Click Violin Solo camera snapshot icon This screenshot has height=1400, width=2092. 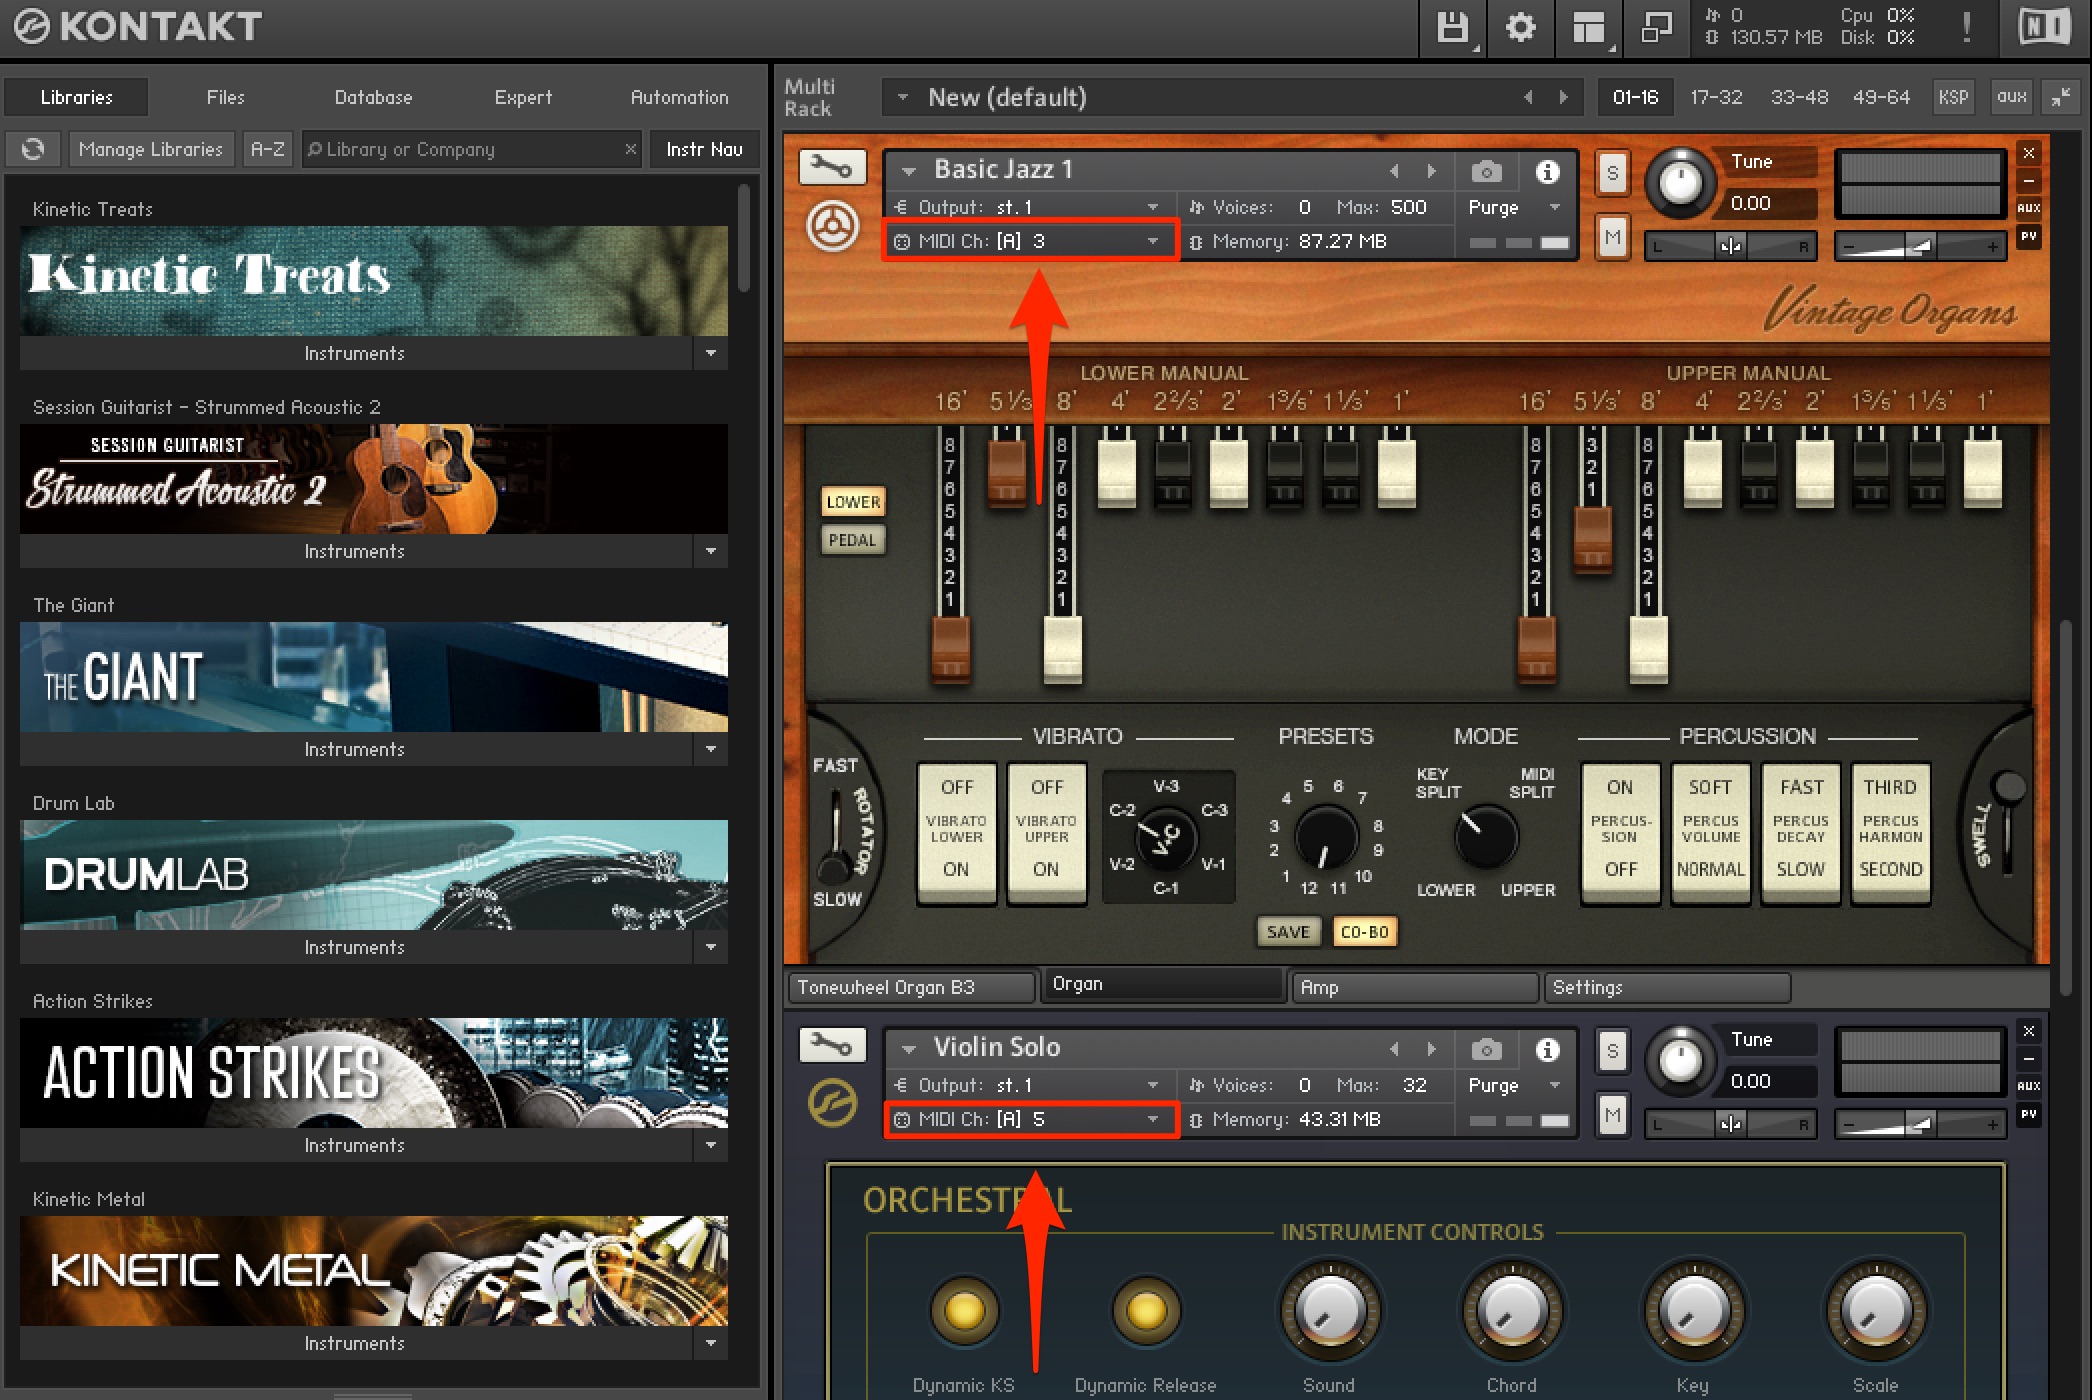(x=1486, y=1050)
